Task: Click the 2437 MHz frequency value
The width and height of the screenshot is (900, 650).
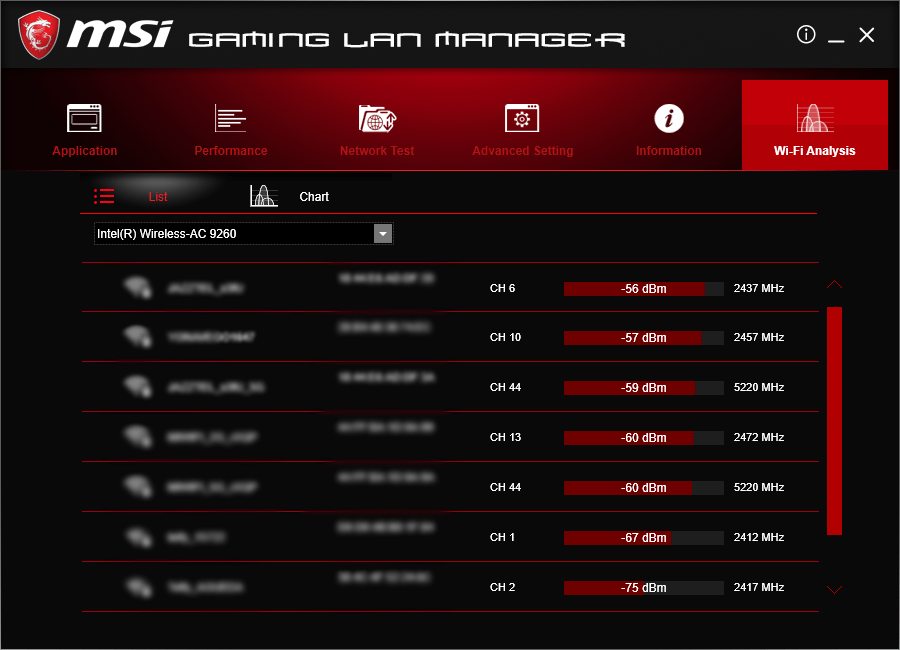Action: (x=759, y=288)
